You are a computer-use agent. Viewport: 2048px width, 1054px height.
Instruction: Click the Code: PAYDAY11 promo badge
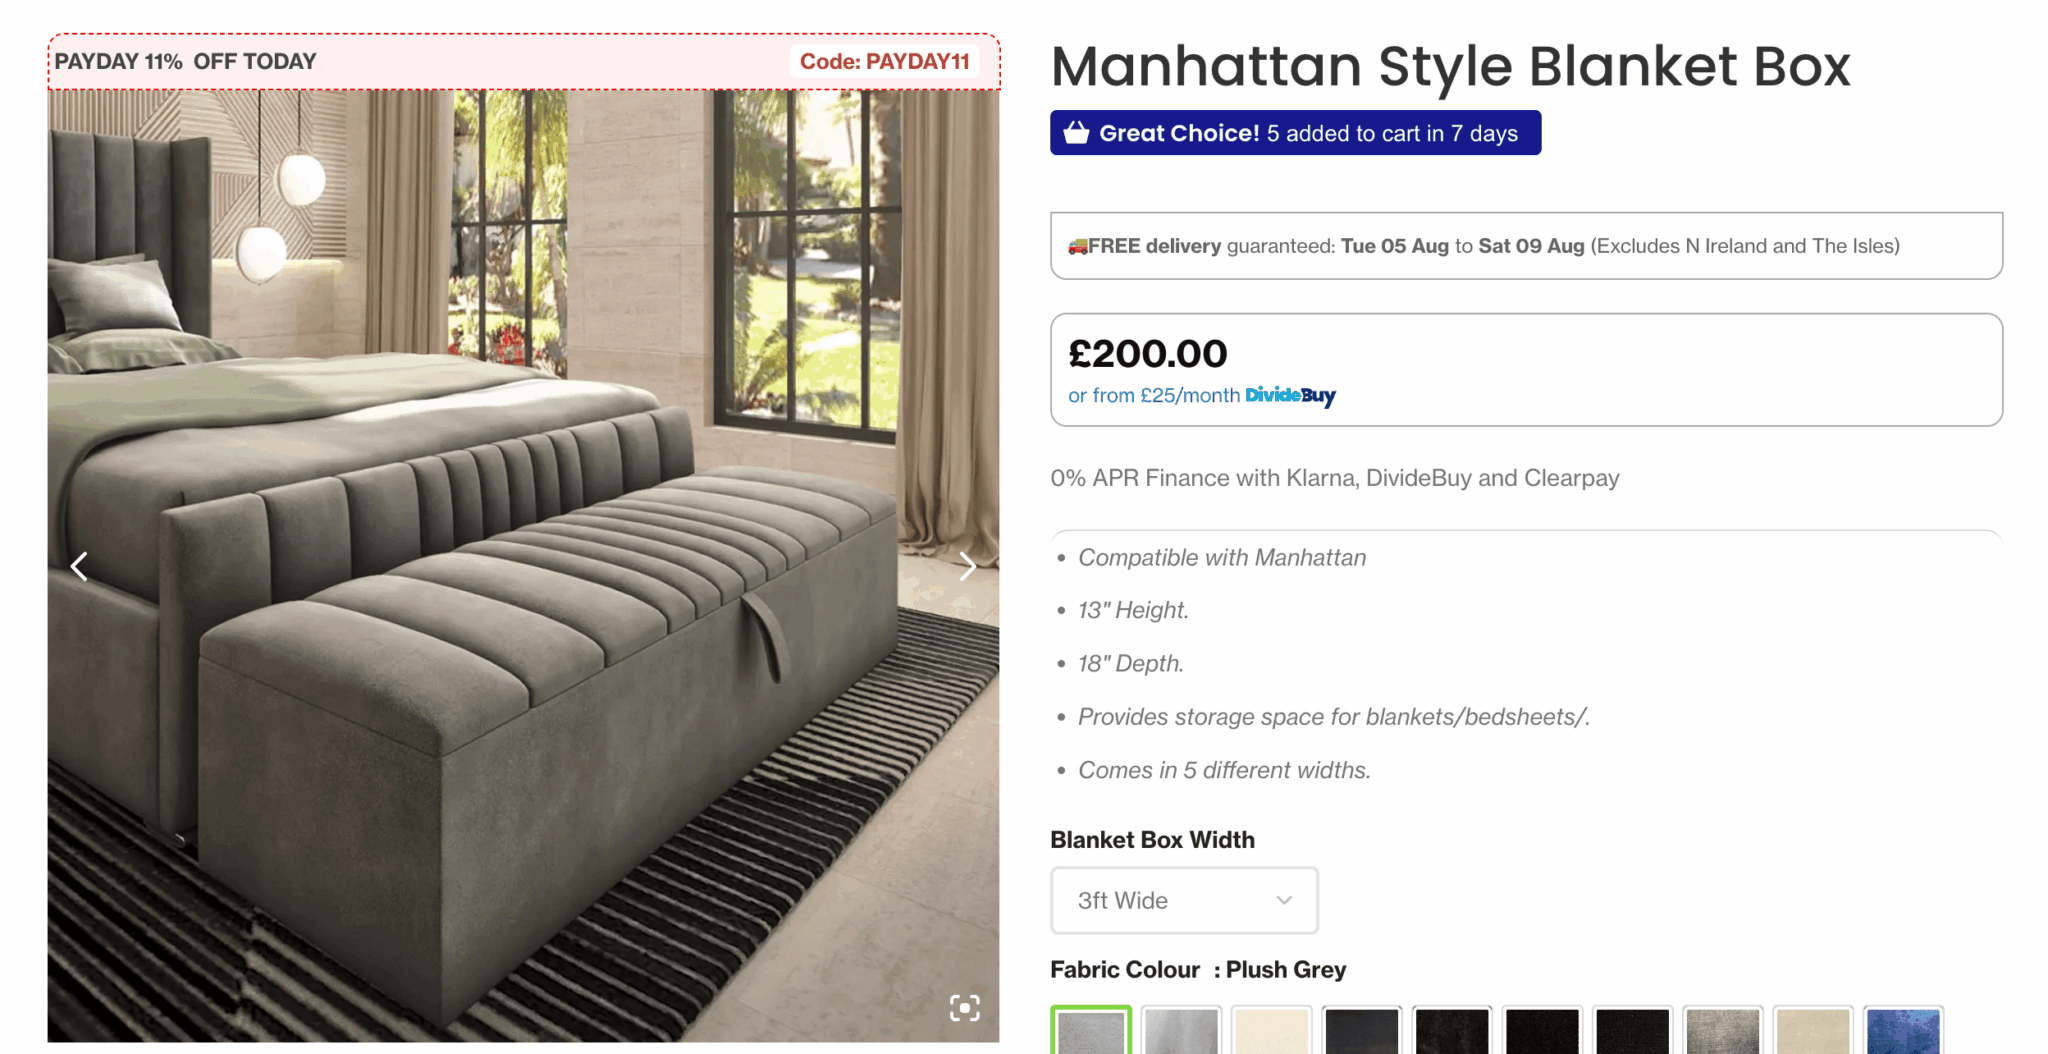885,62
